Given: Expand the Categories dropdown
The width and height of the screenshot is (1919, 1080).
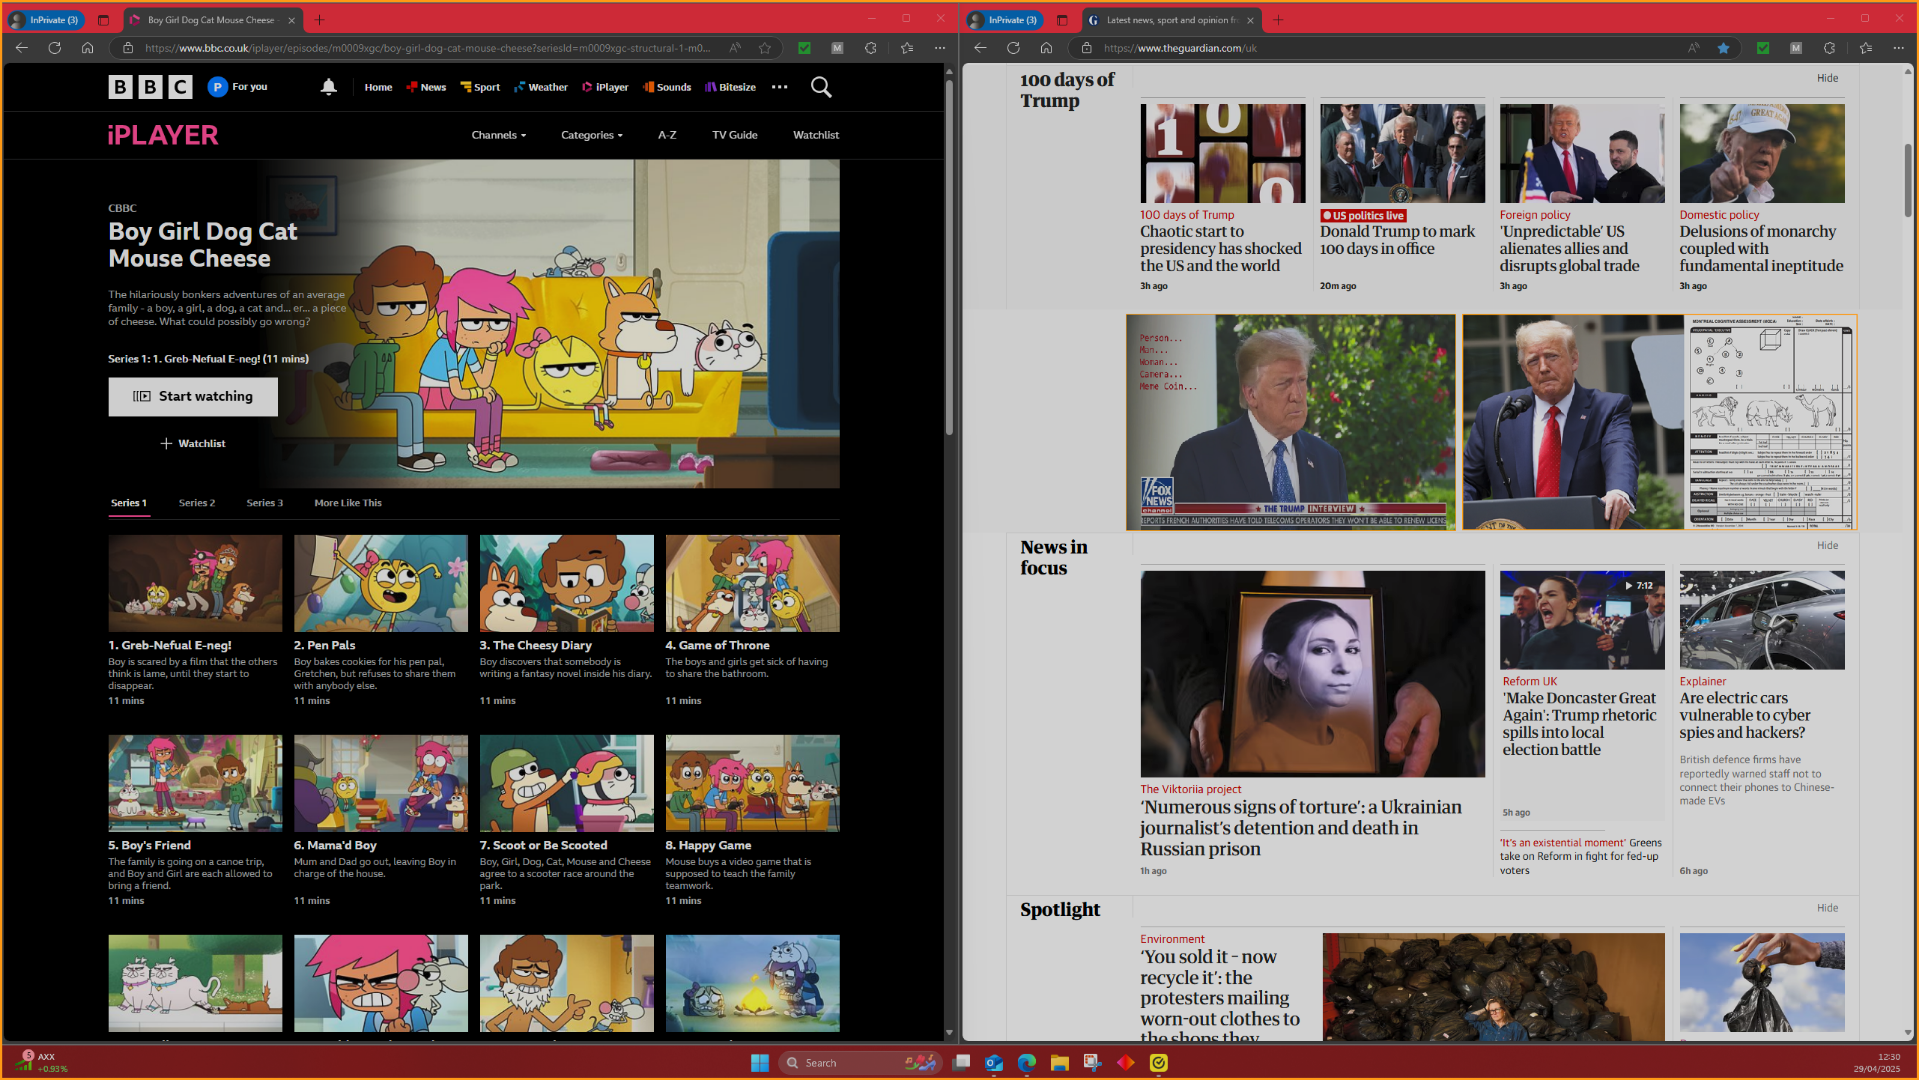Looking at the screenshot, I should 592,135.
